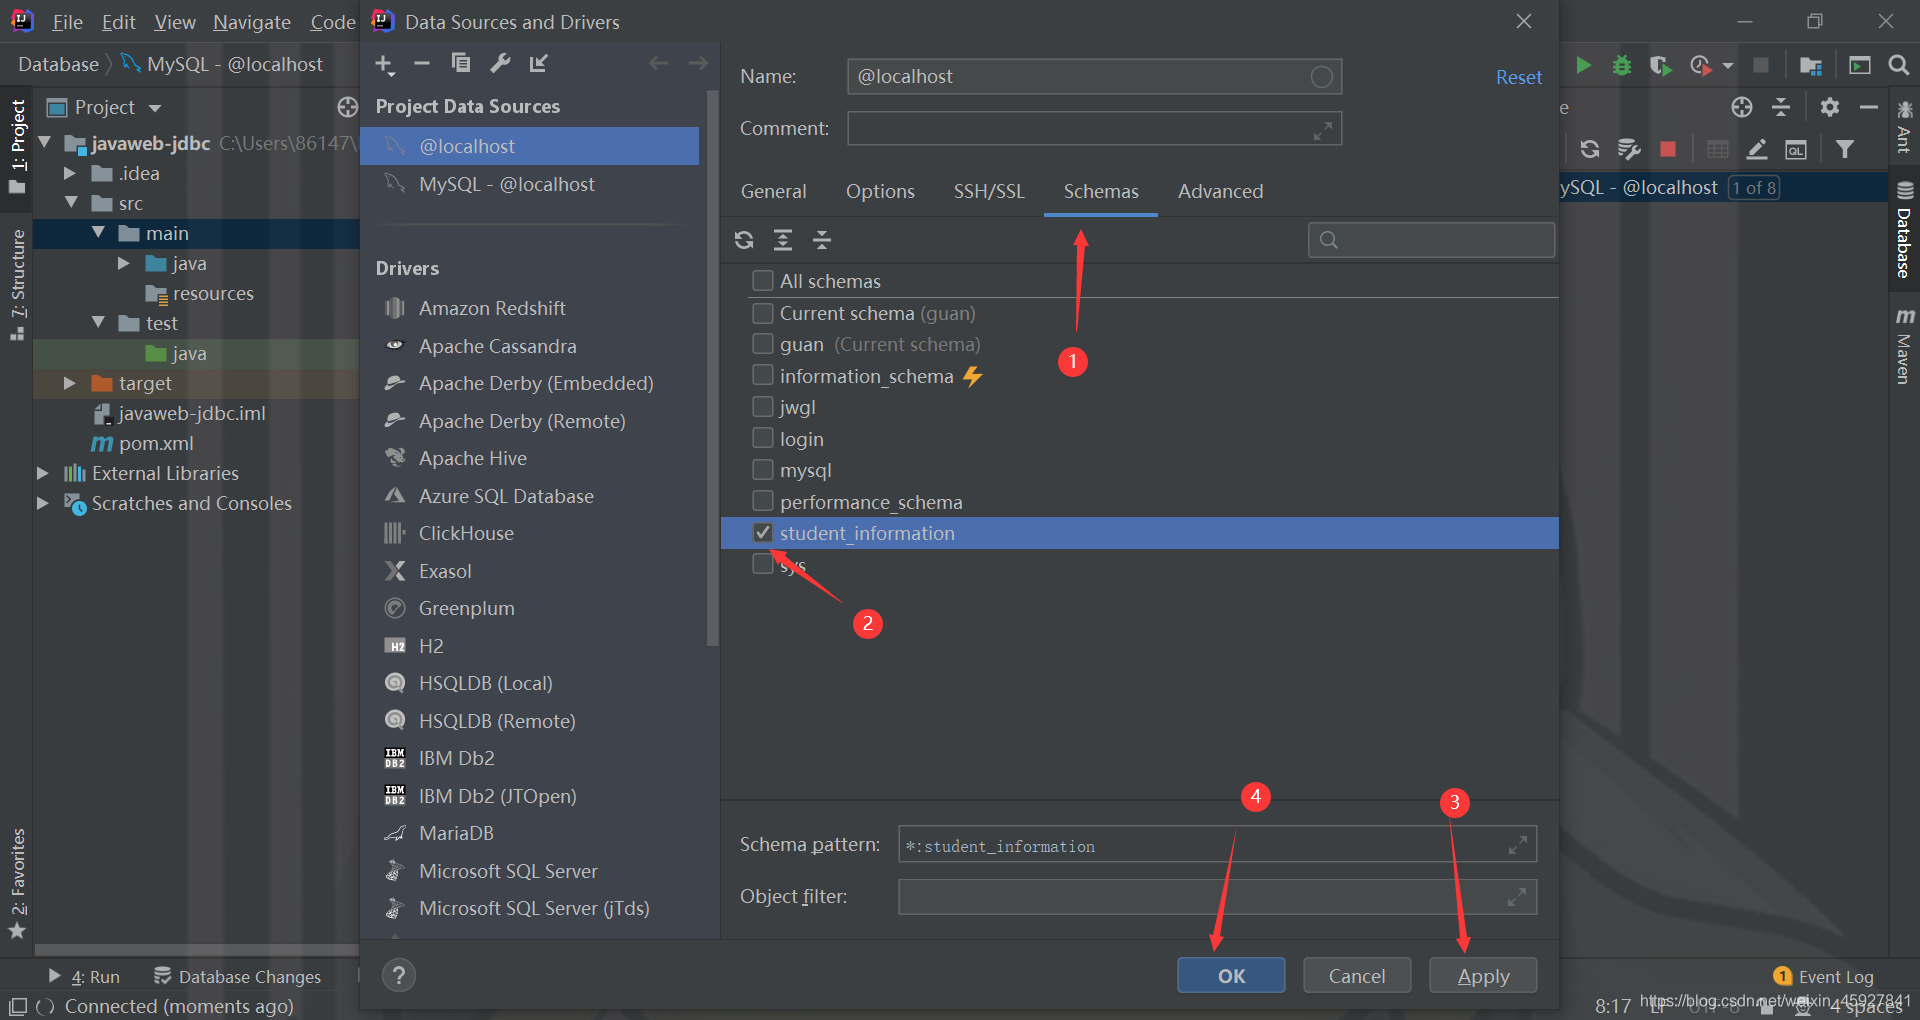Collapse the src folder
The height and width of the screenshot is (1020, 1920).
click(71, 203)
